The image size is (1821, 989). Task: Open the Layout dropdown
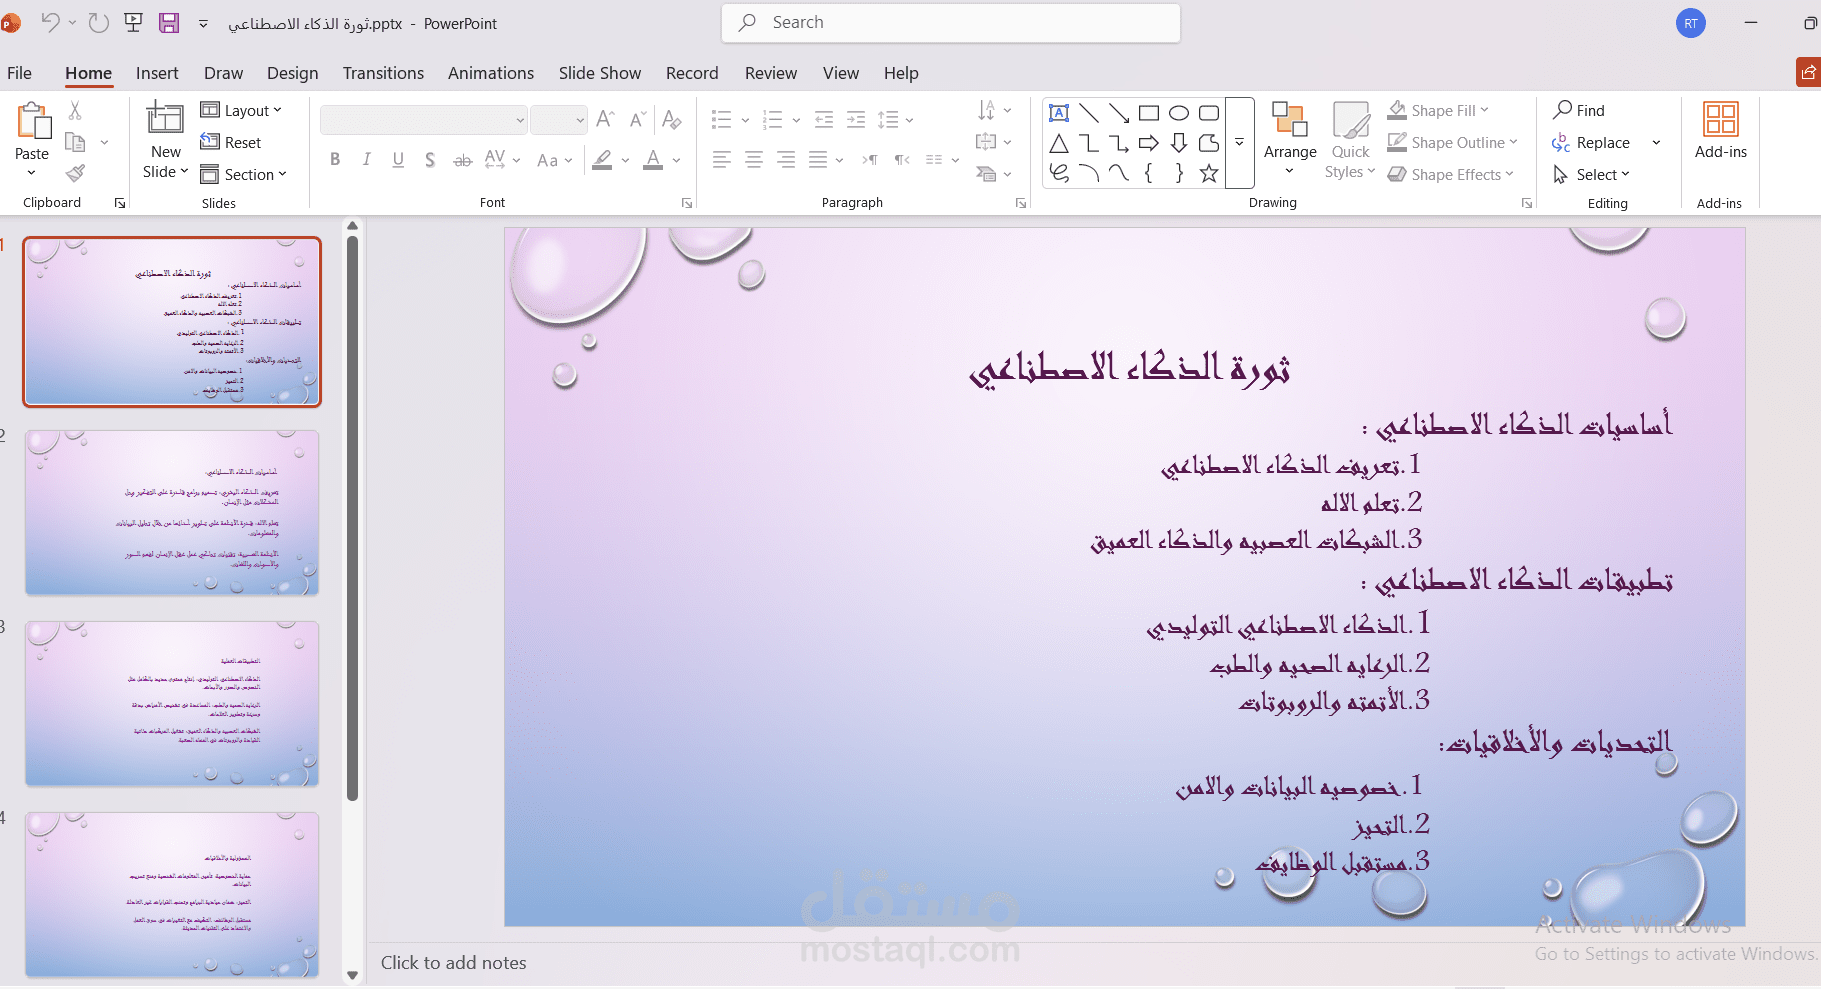coord(241,110)
